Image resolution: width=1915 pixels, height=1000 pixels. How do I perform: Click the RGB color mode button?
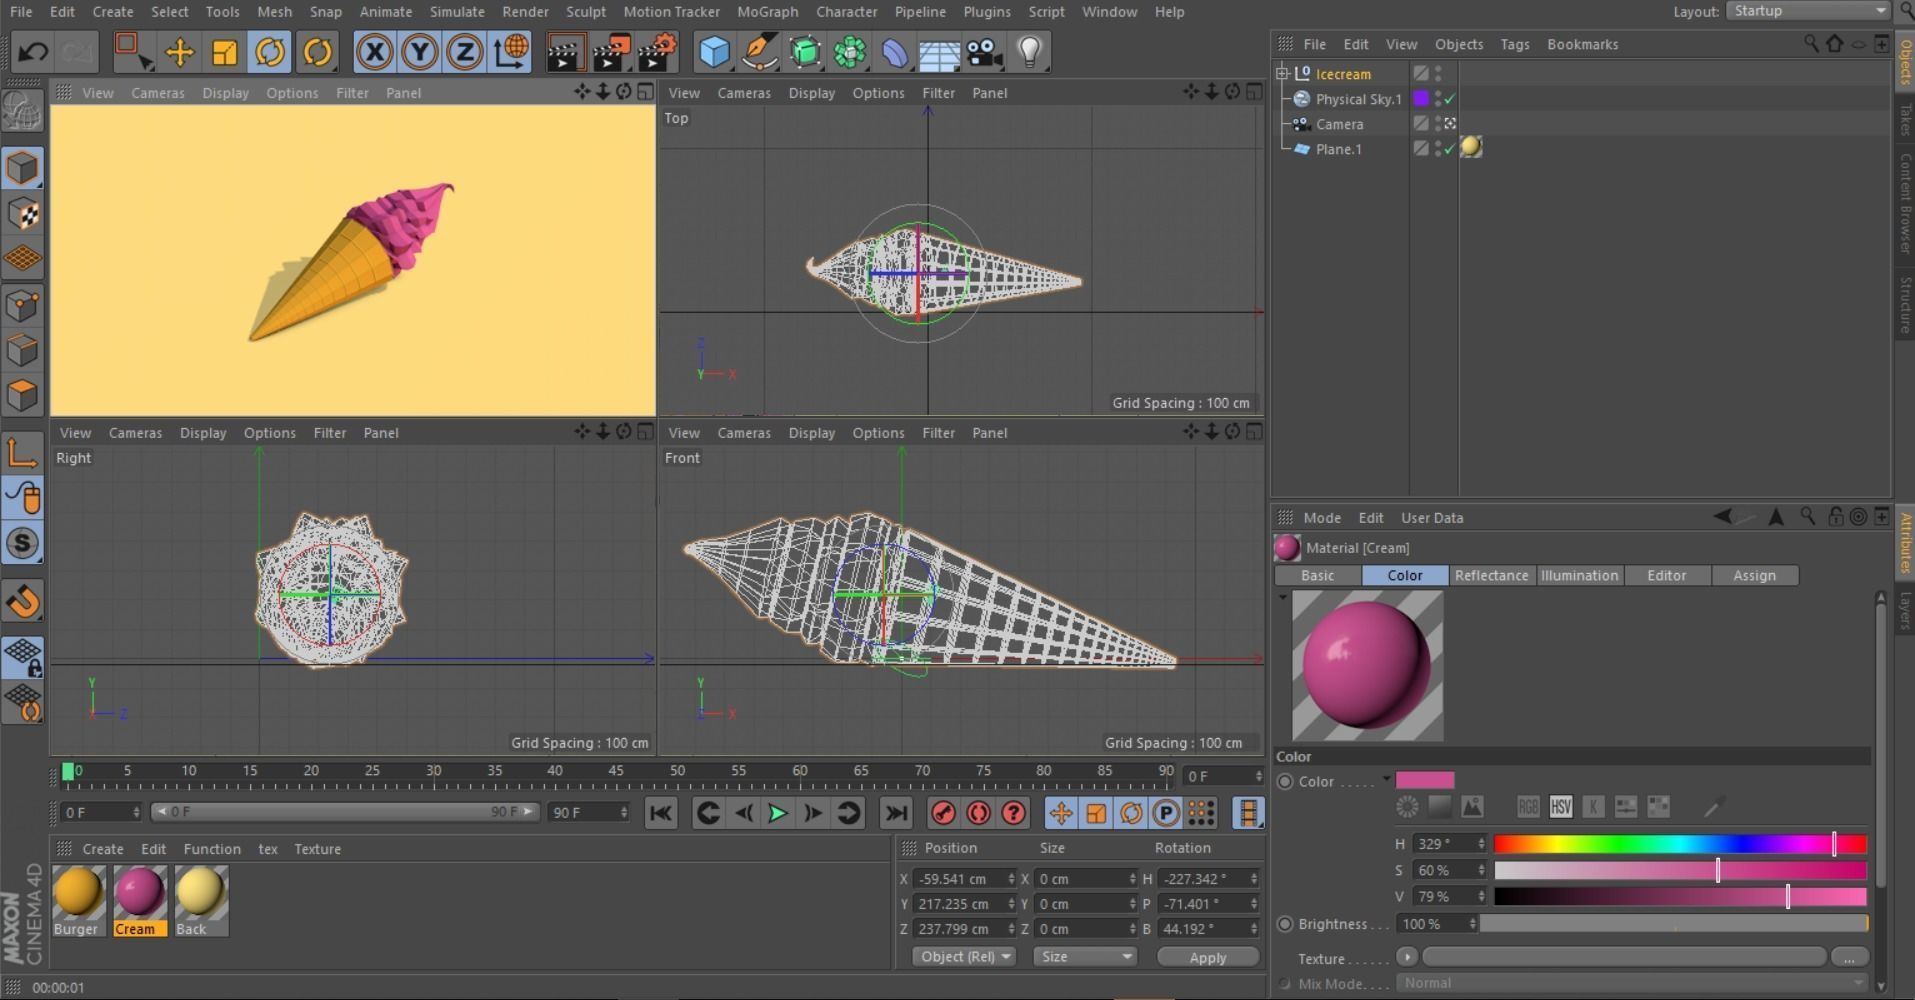pos(1527,806)
